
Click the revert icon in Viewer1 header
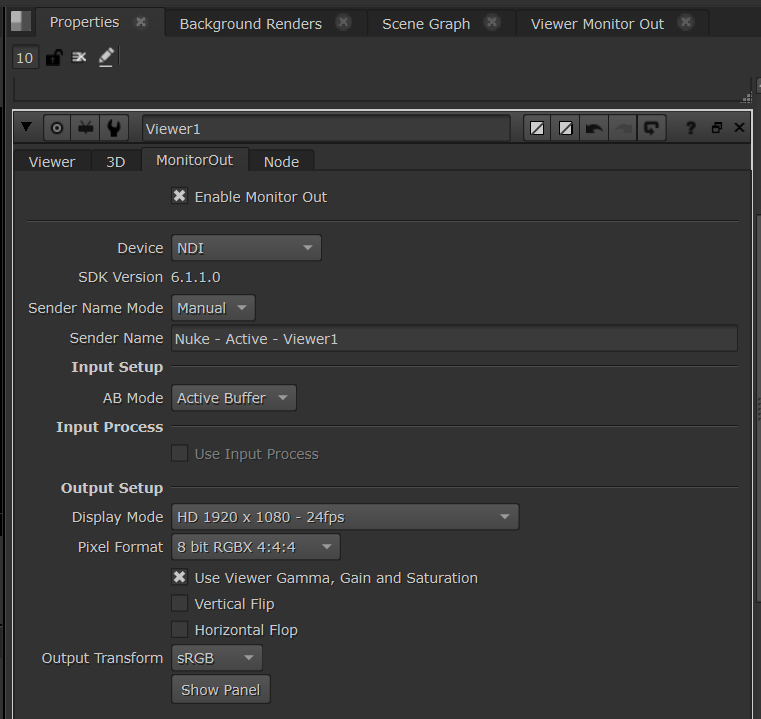(x=652, y=128)
